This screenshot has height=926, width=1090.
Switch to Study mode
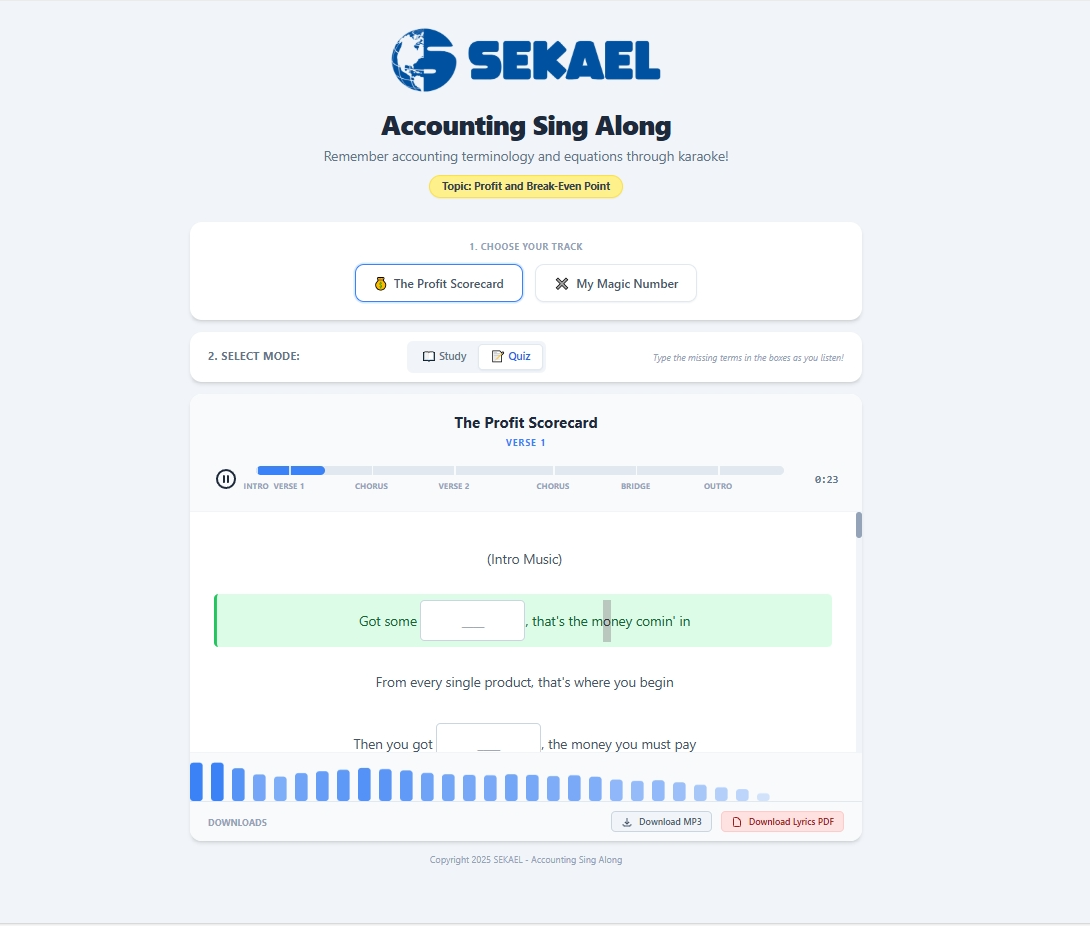(x=444, y=356)
